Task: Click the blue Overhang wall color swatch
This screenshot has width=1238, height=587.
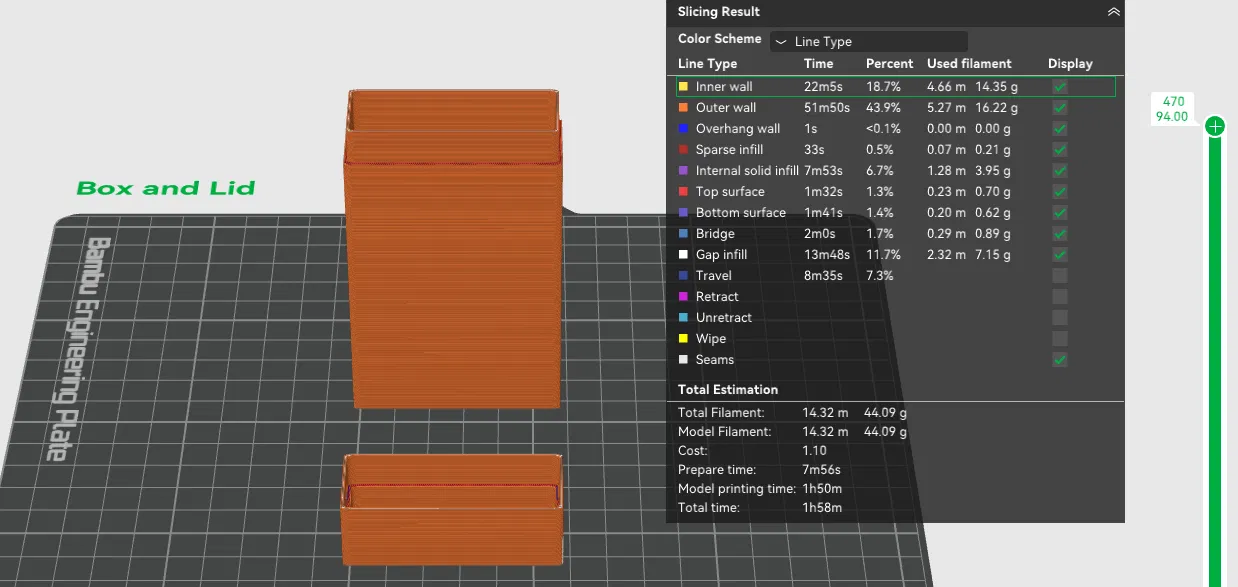Action: point(683,129)
